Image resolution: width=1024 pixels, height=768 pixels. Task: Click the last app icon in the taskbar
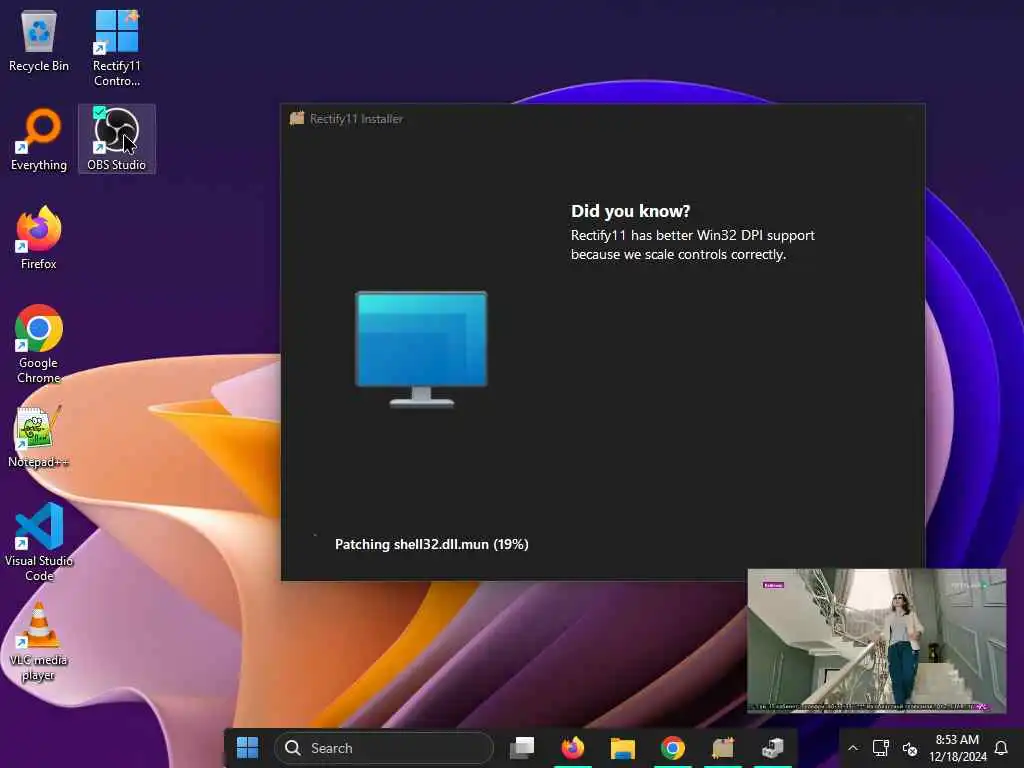[773, 748]
